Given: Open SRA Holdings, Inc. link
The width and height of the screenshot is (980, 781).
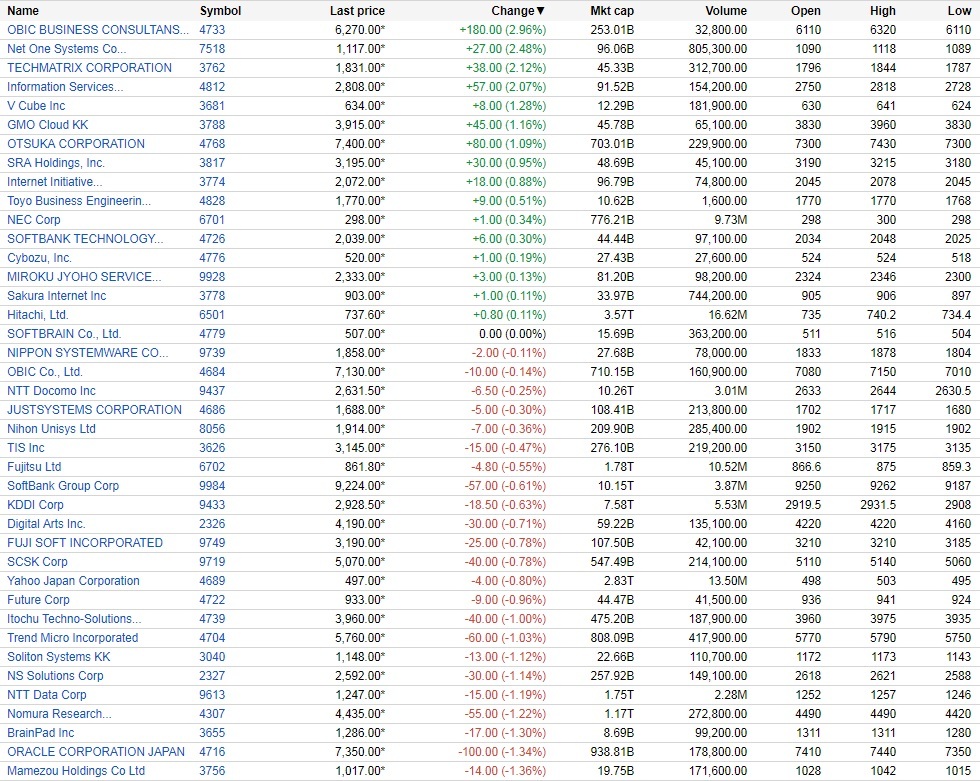Looking at the screenshot, I should (x=56, y=162).
